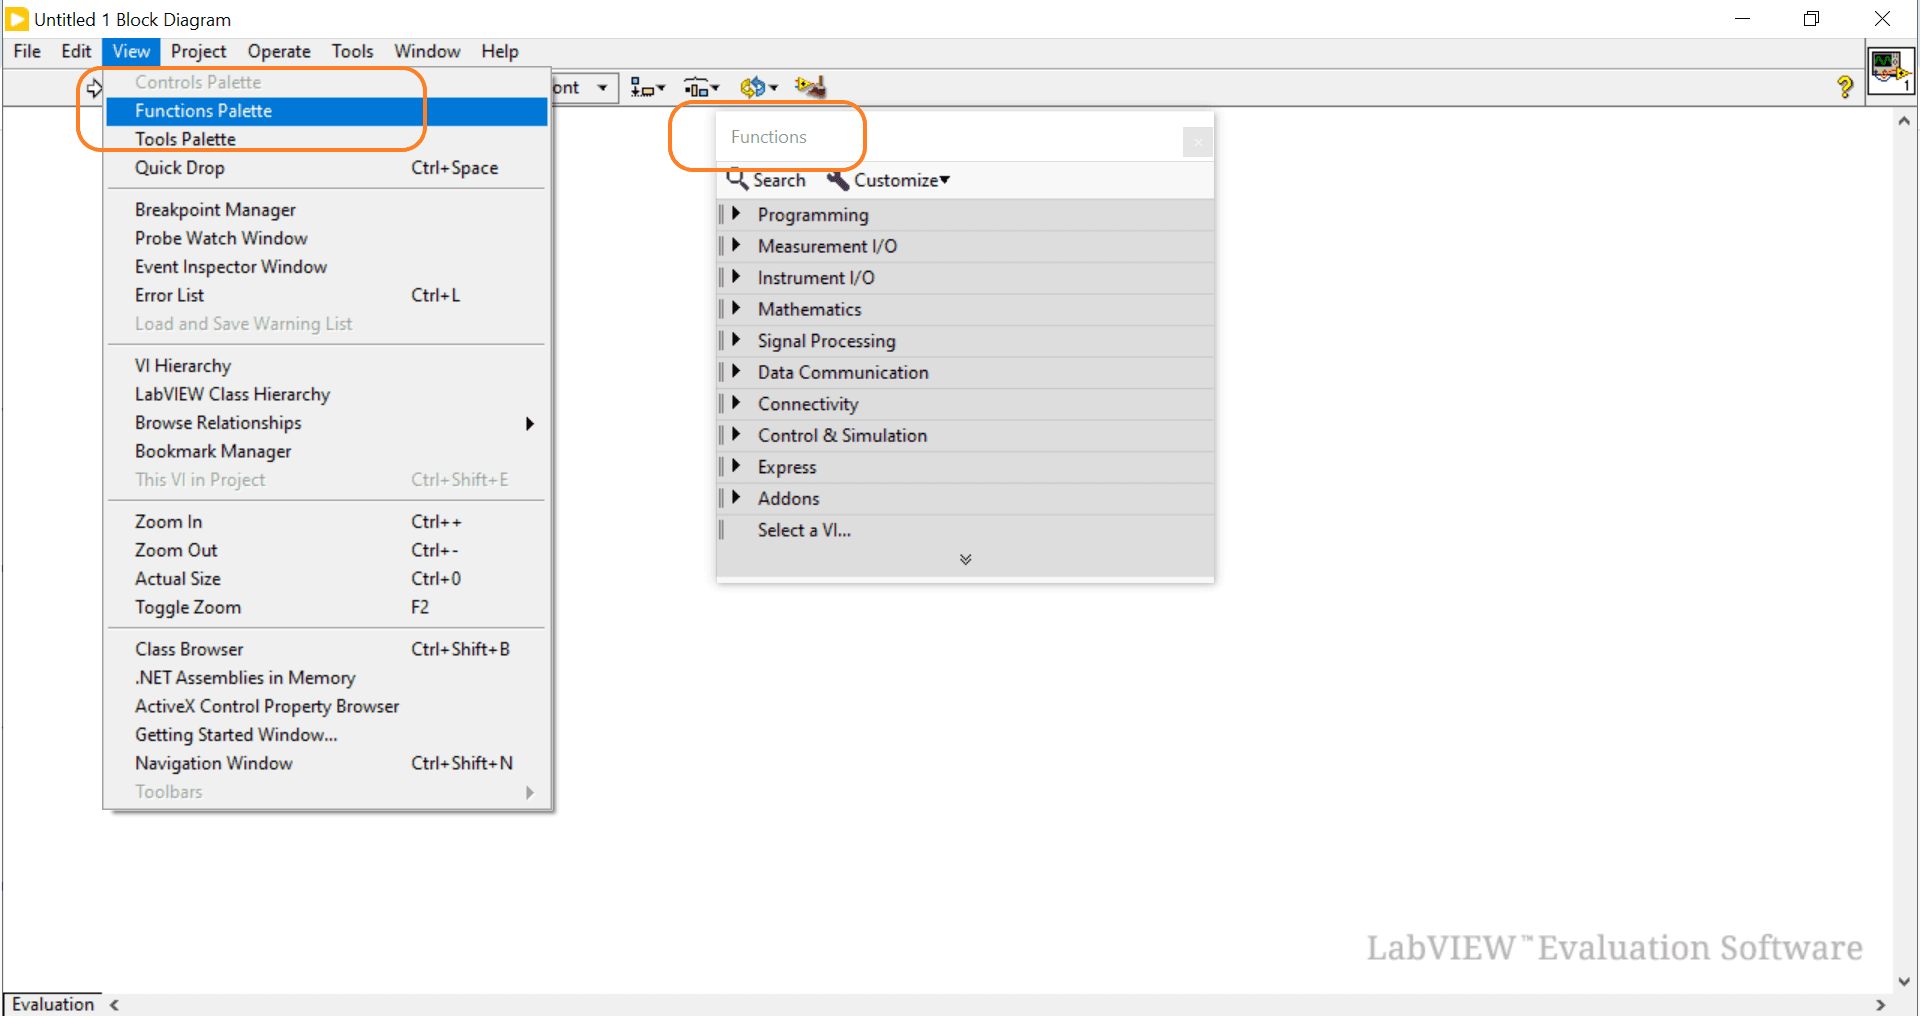
Task: Choose Quick Drop from View menu
Action: [180, 168]
